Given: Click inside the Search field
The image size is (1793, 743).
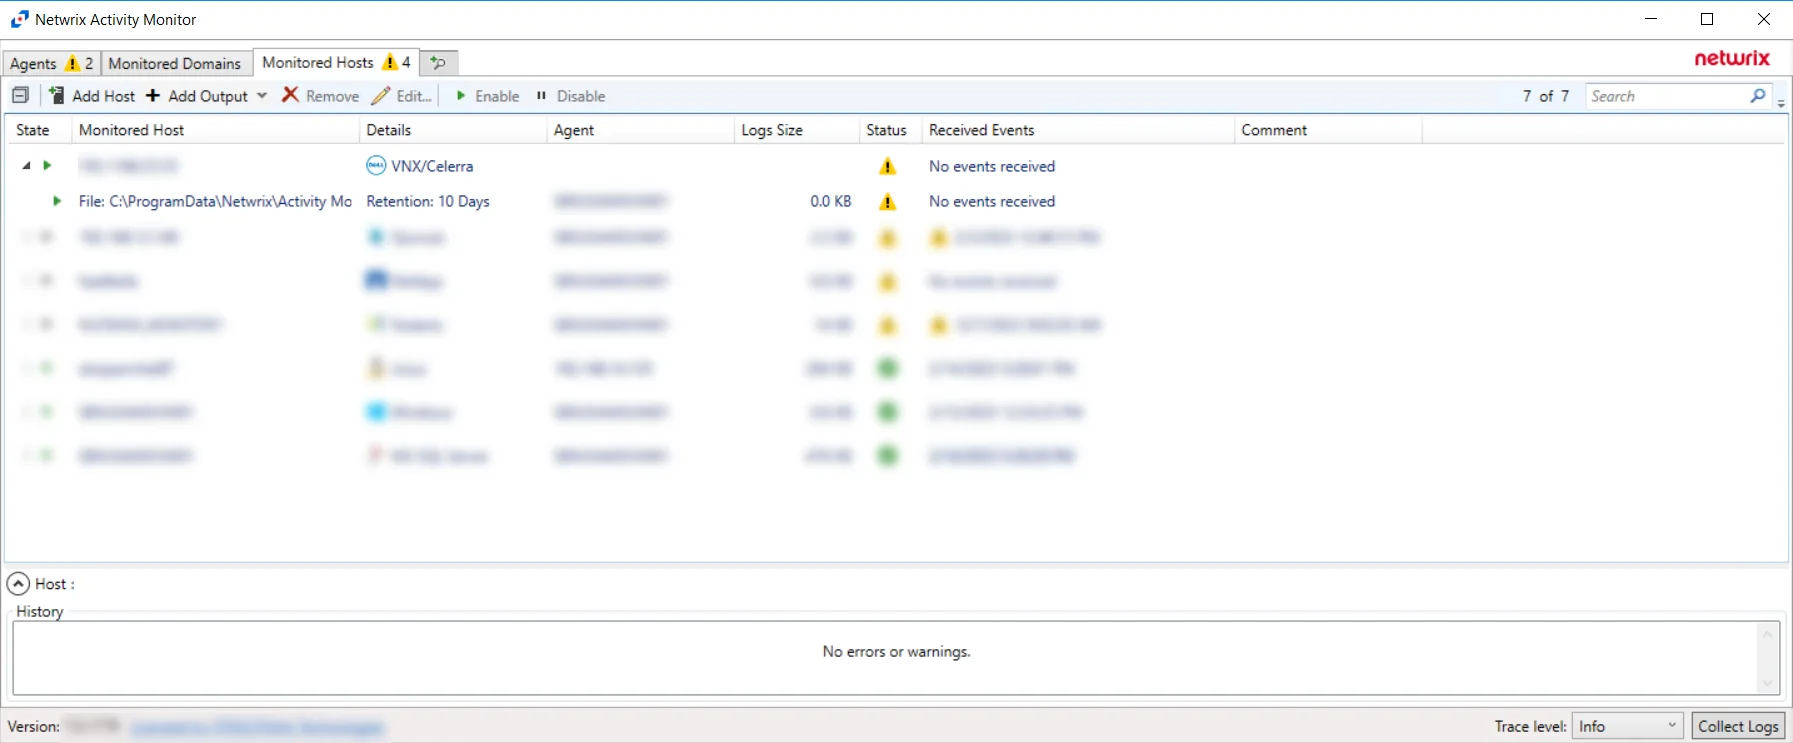Looking at the screenshot, I should click(1668, 96).
